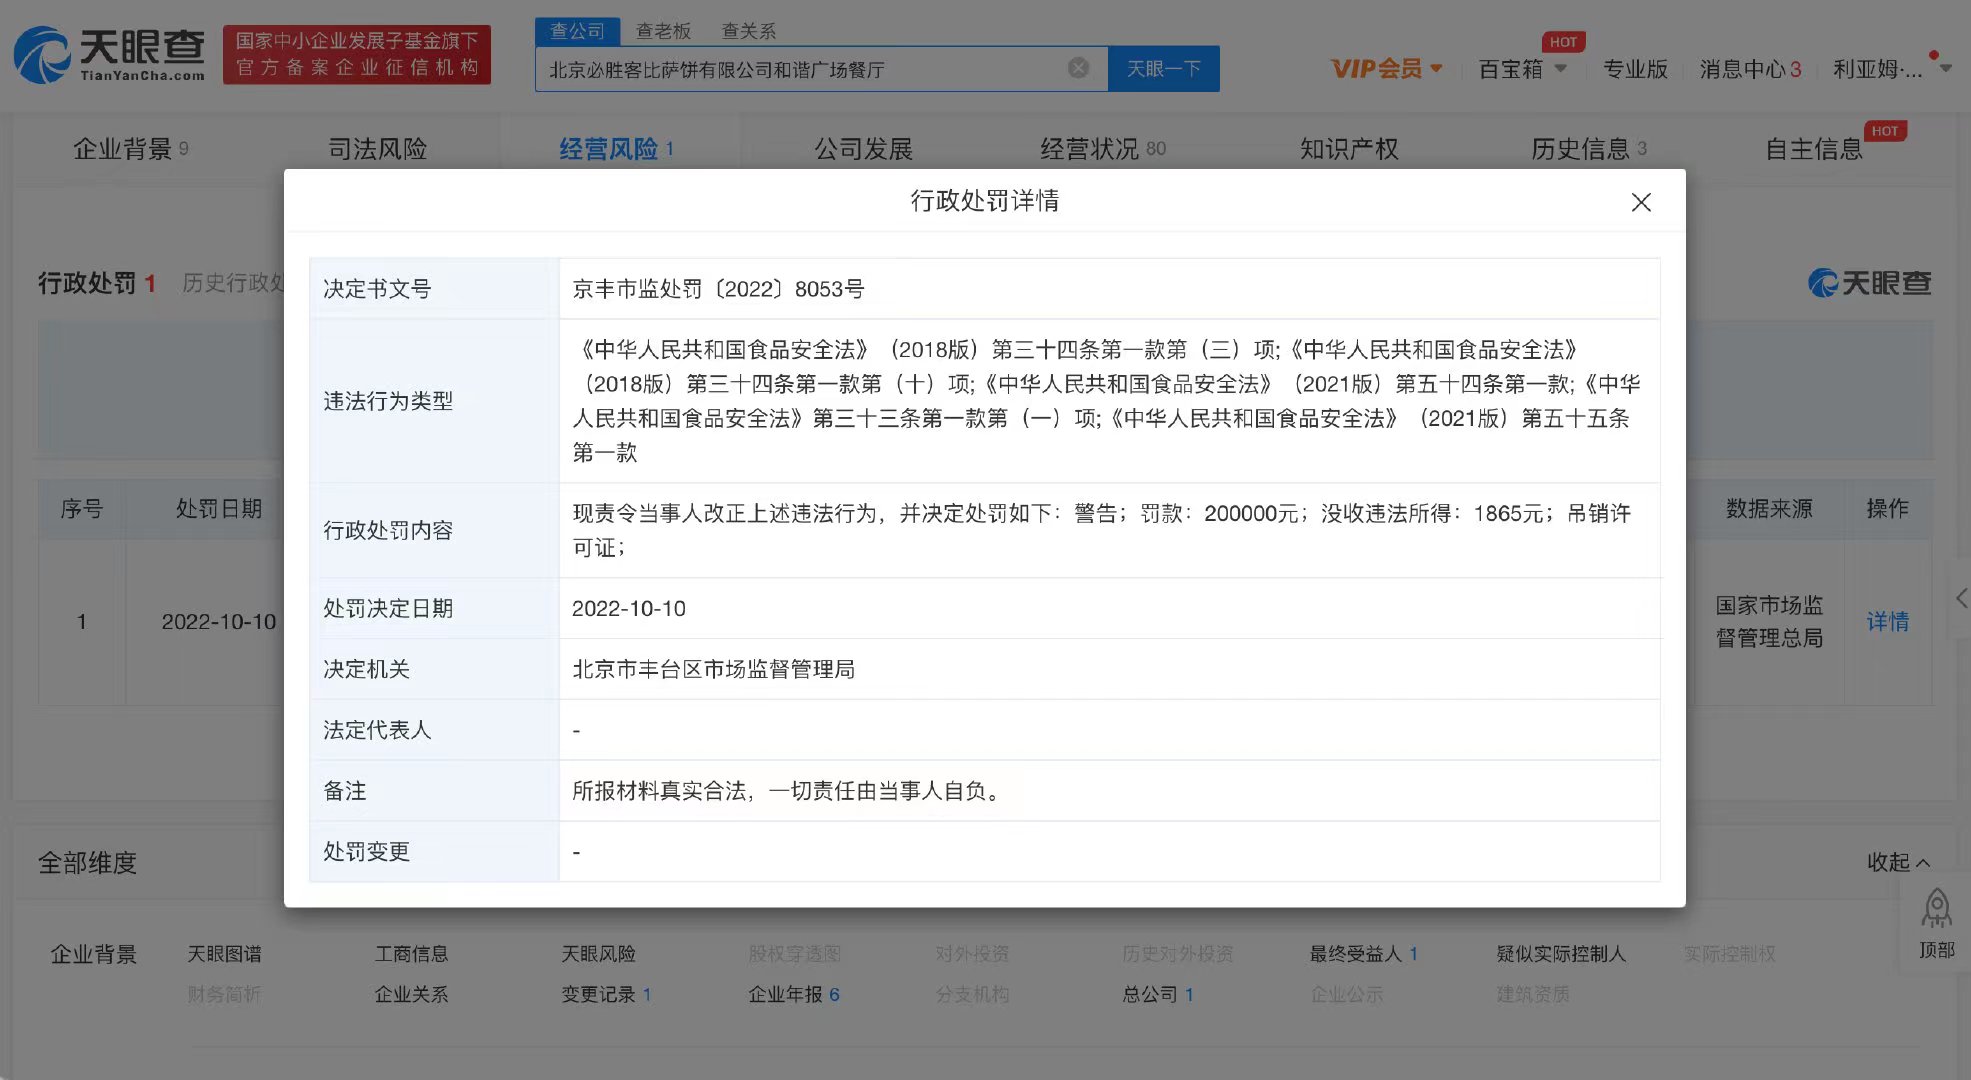Click the 所报材料真实合法 remark text
Viewport: 1971px width, 1080px height.
tap(788, 791)
